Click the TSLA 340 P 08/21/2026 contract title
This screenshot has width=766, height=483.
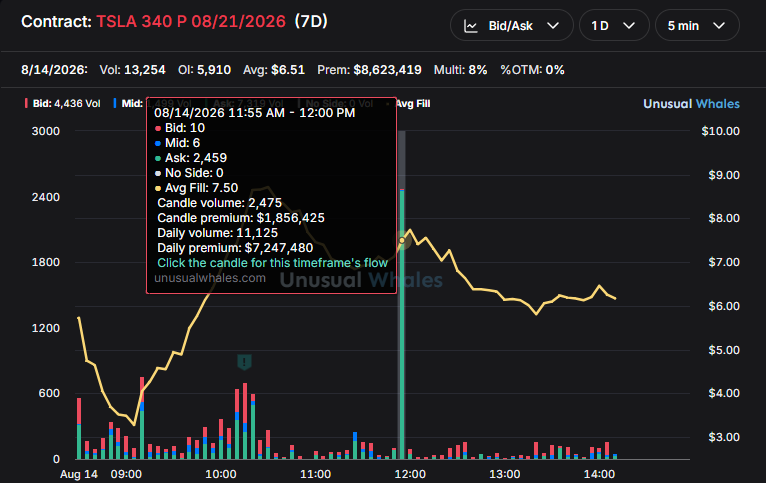[191, 21]
